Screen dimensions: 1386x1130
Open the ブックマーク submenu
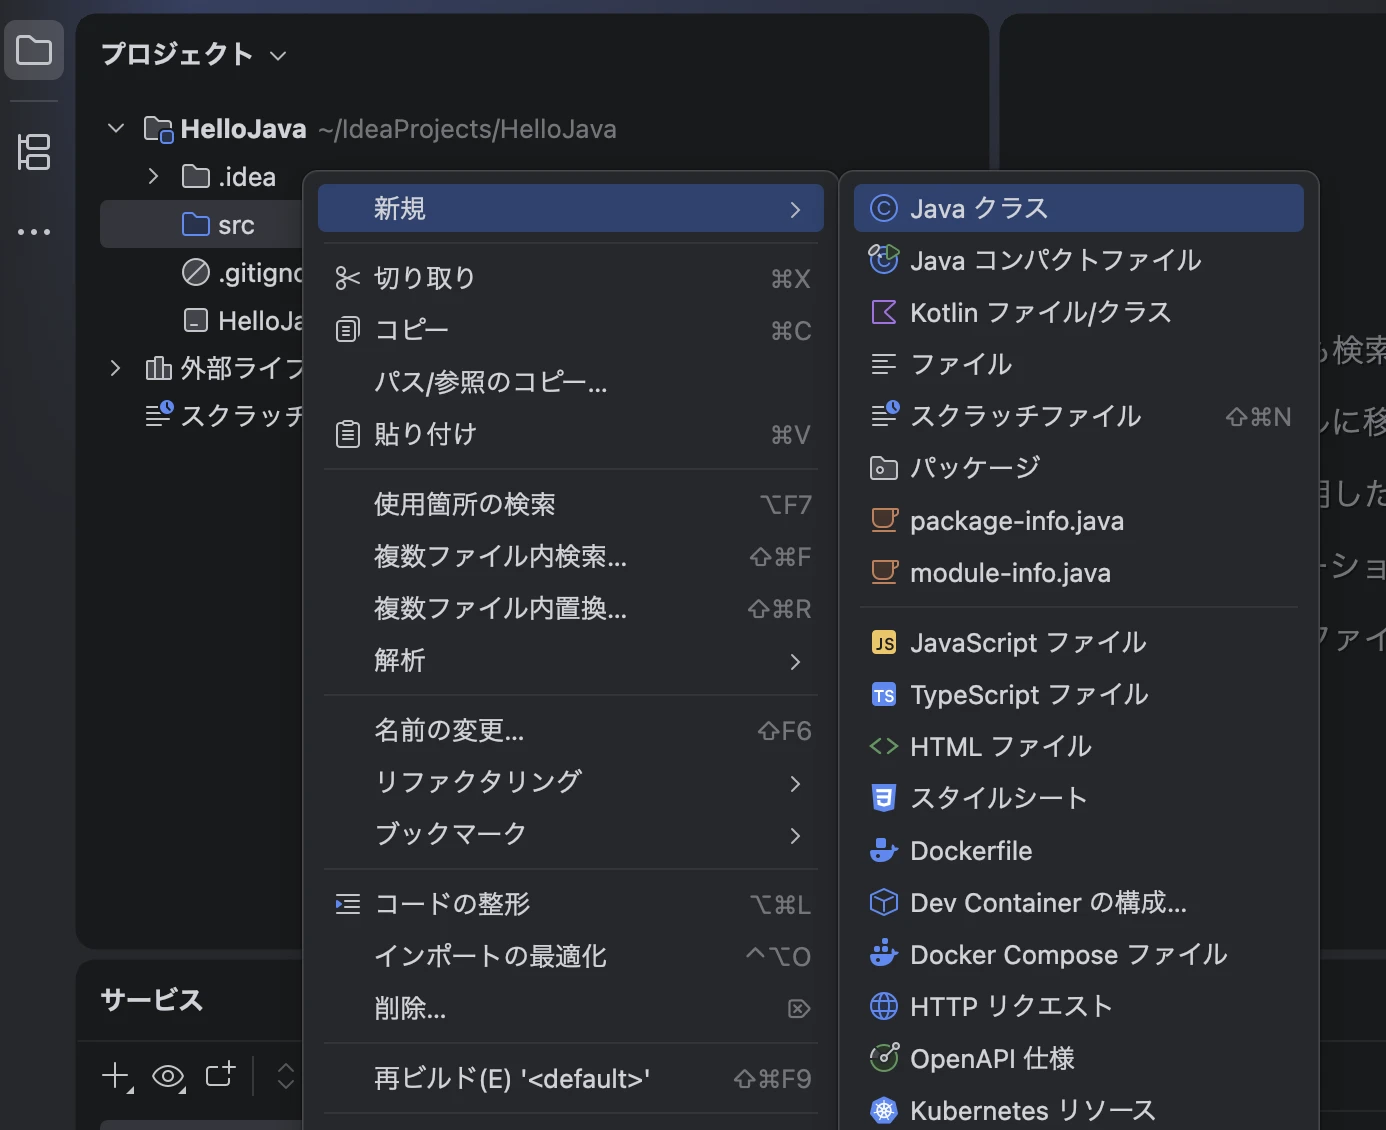click(571, 834)
